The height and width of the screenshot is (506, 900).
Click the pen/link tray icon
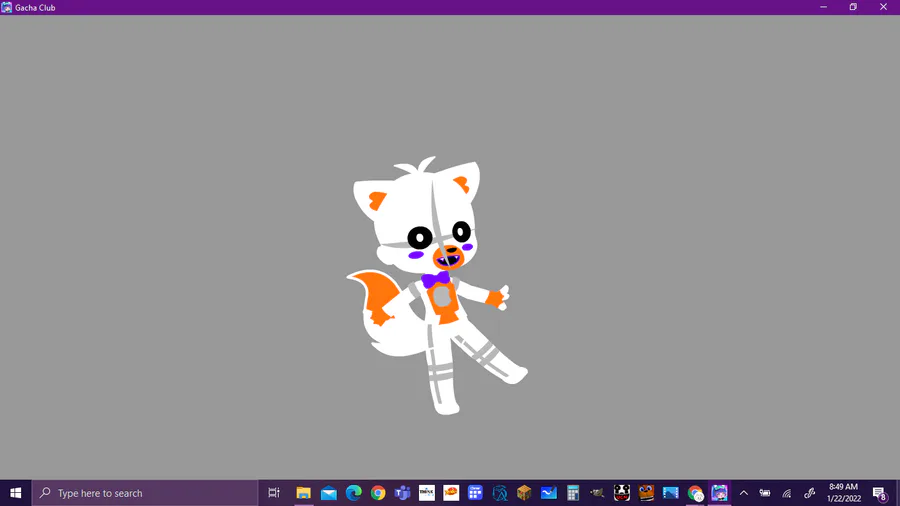809,493
